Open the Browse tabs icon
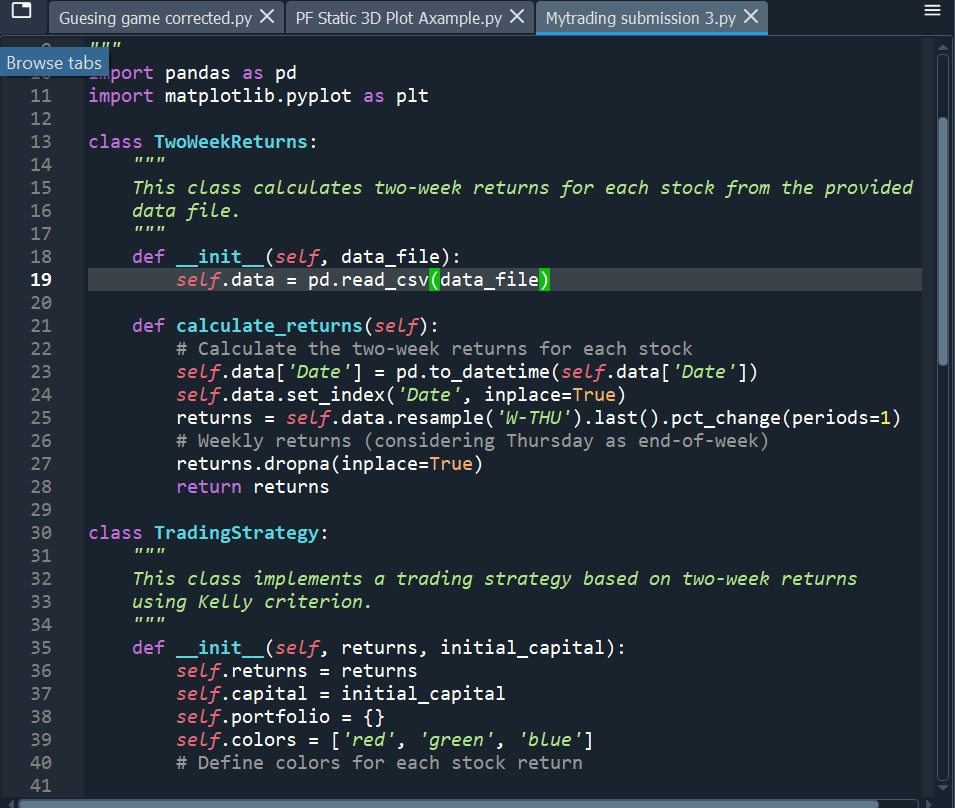Screen dimensions: 955x808 pyautogui.click(x=21, y=10)
